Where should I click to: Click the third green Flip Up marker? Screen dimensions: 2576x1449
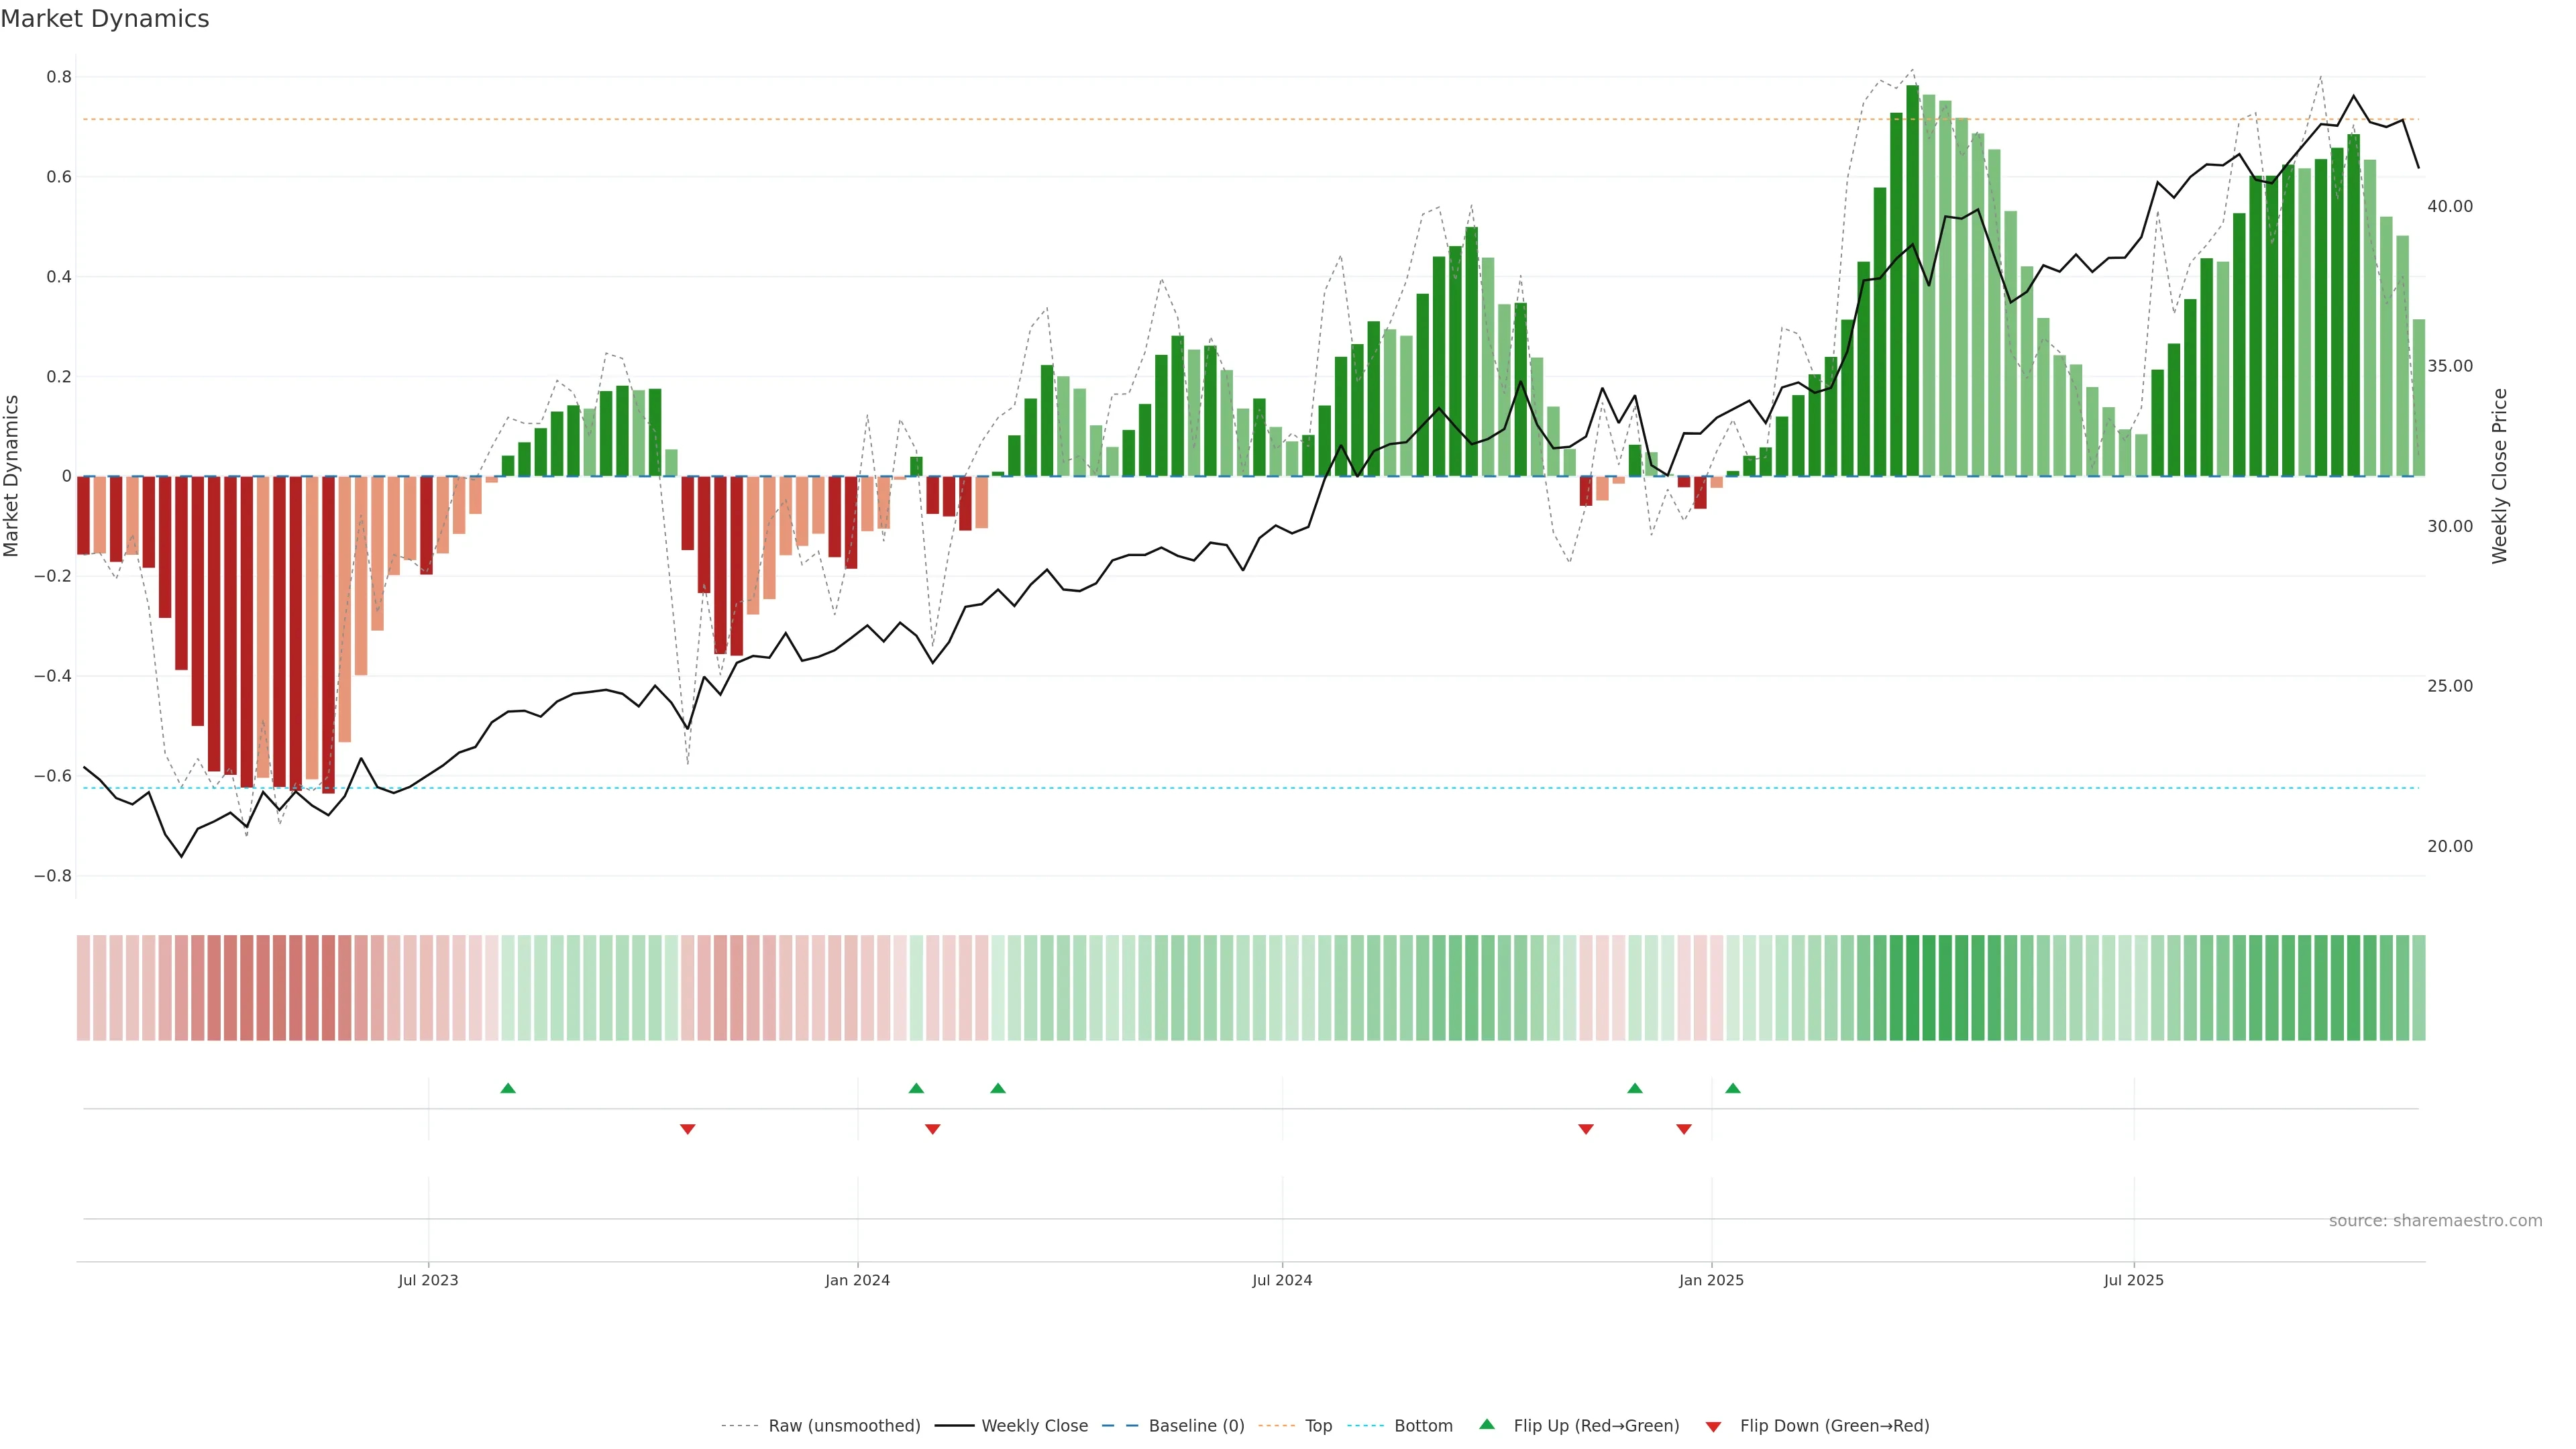[x=998, y=1088]
